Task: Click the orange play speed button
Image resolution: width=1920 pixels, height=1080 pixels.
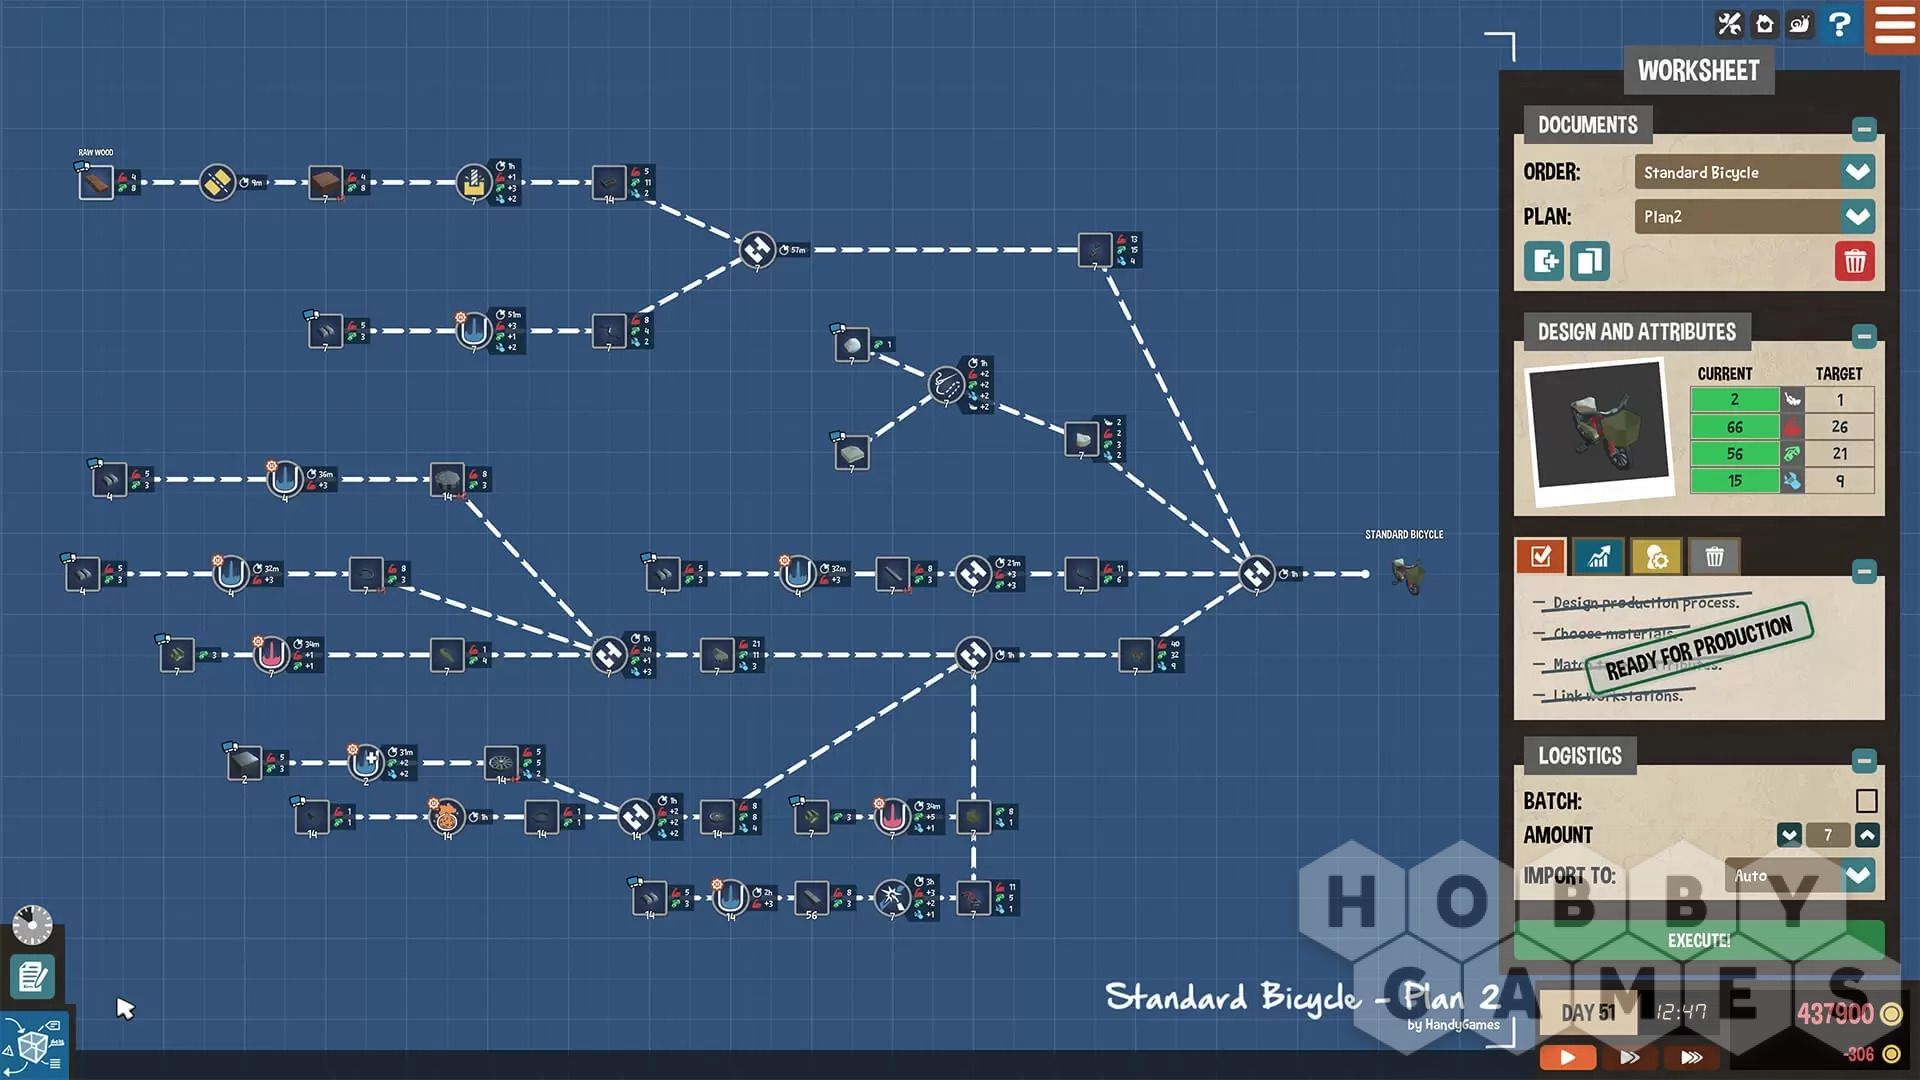Action: (1567, 1057)
